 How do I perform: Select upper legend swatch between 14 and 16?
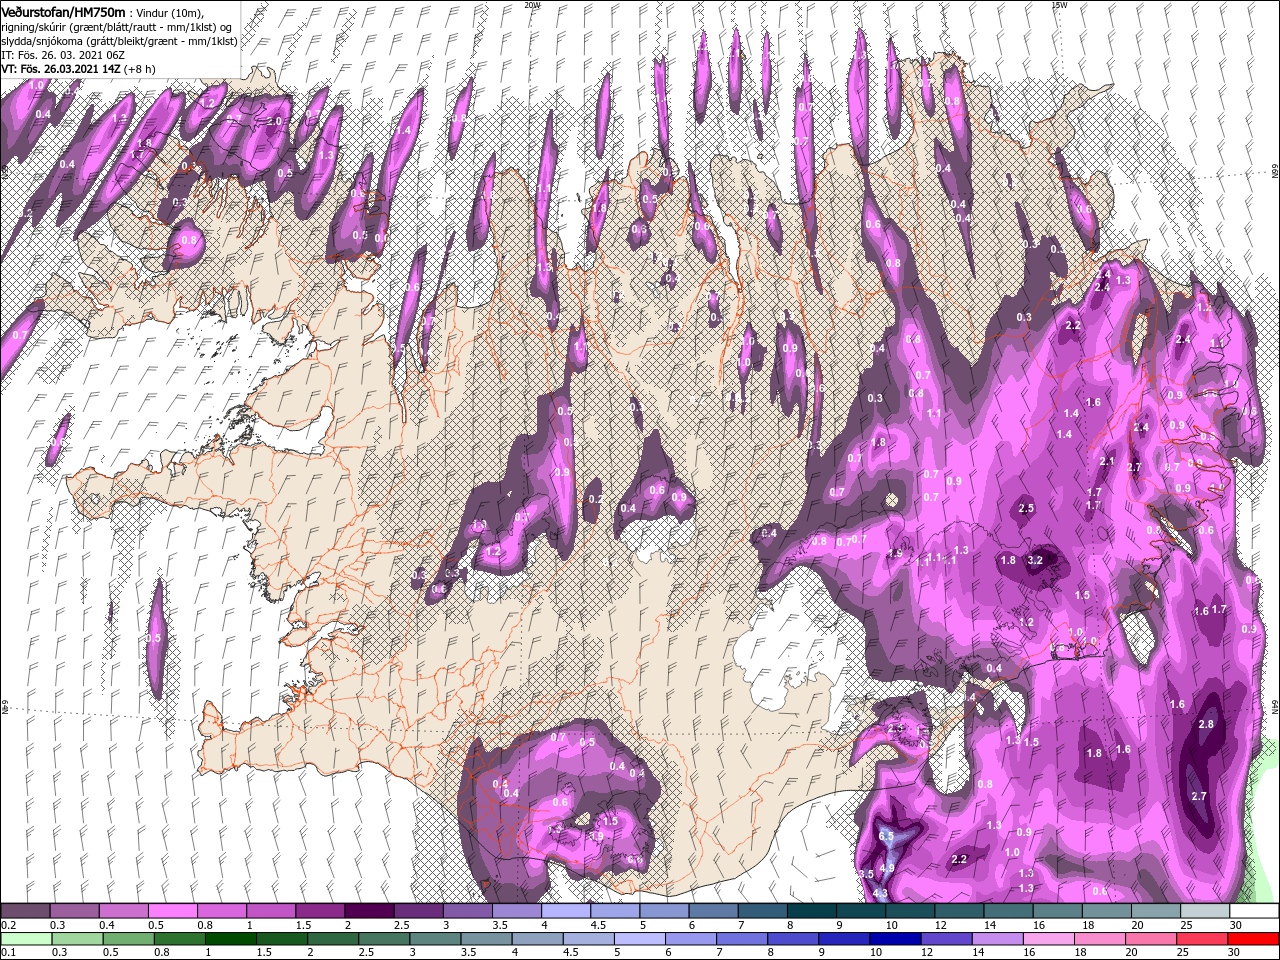[x=1009, y=911]
